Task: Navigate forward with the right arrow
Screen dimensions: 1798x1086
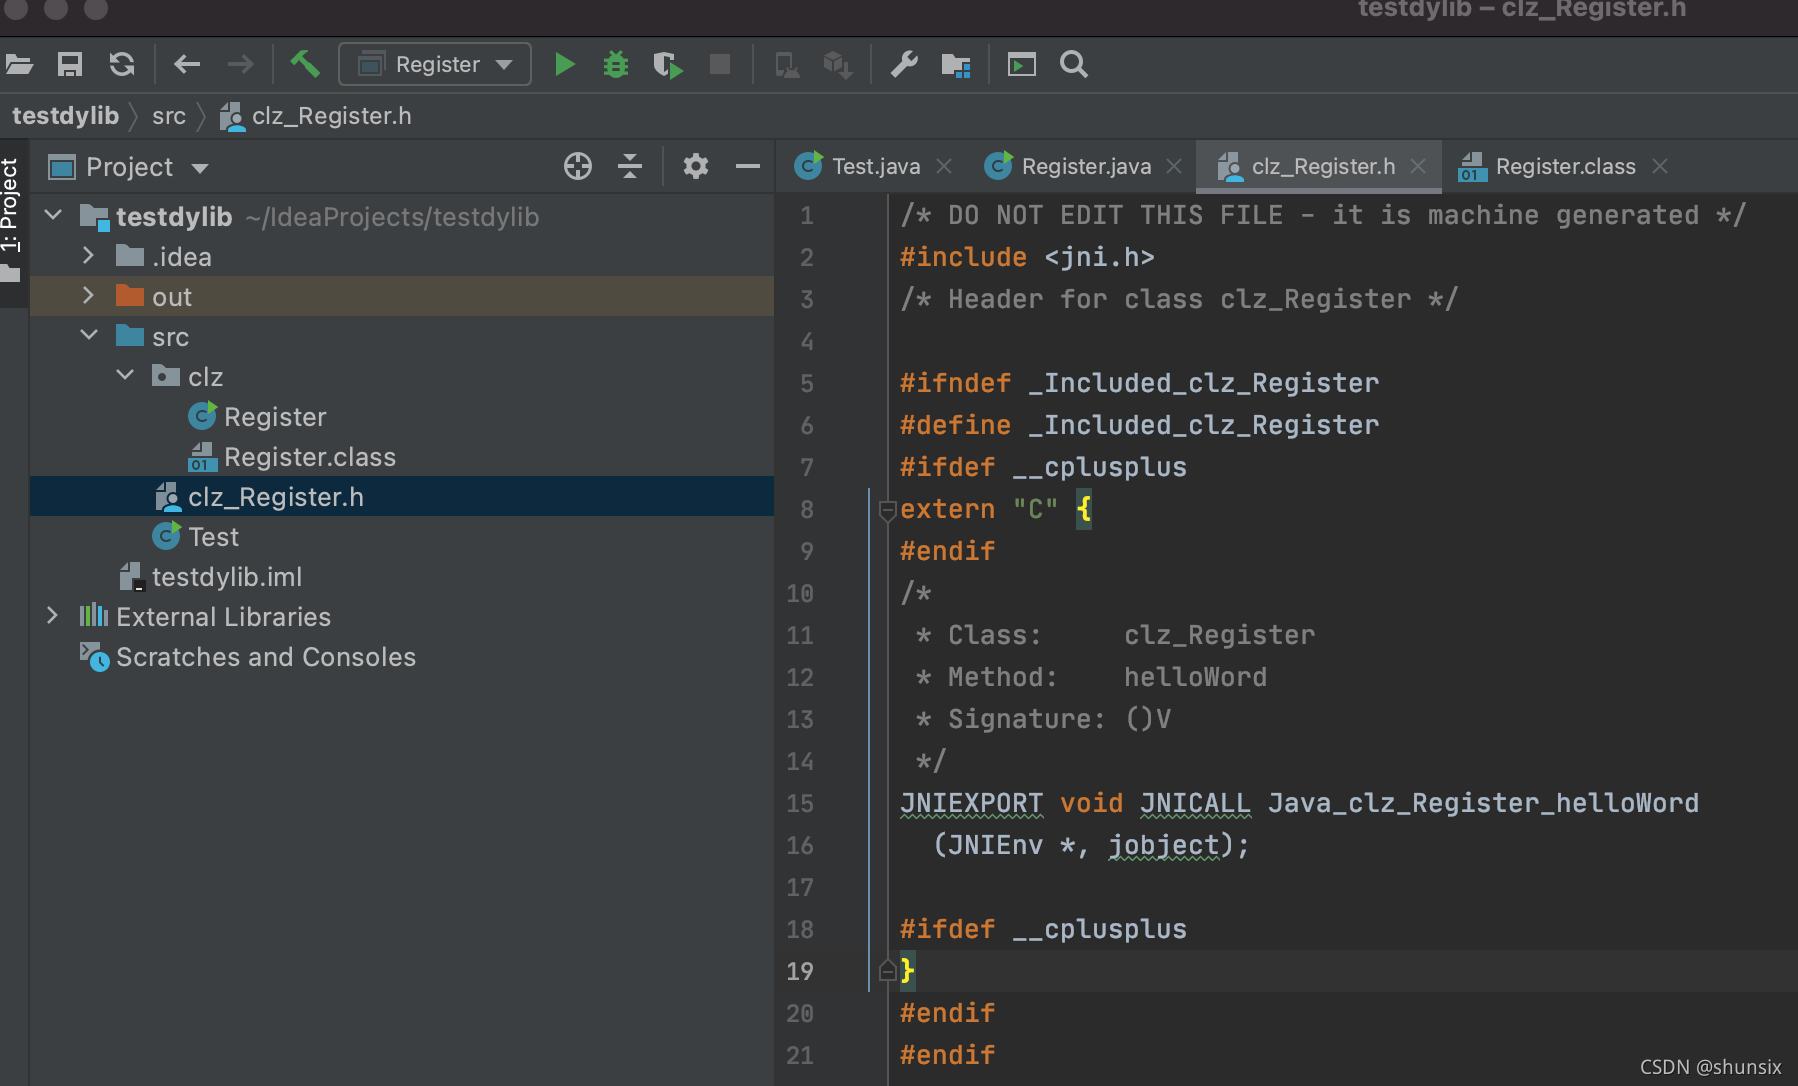Action: 240,65
